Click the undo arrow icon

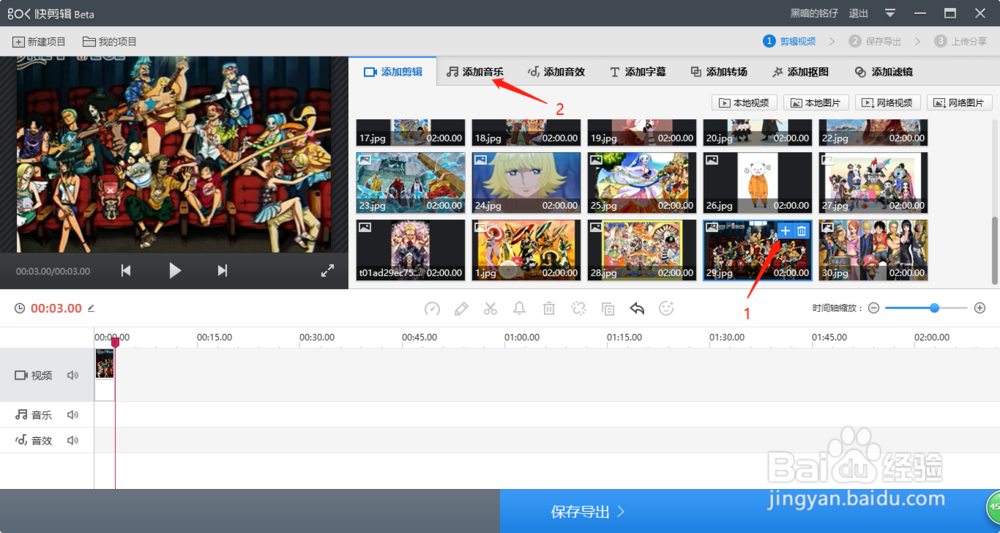coord(637,309)
